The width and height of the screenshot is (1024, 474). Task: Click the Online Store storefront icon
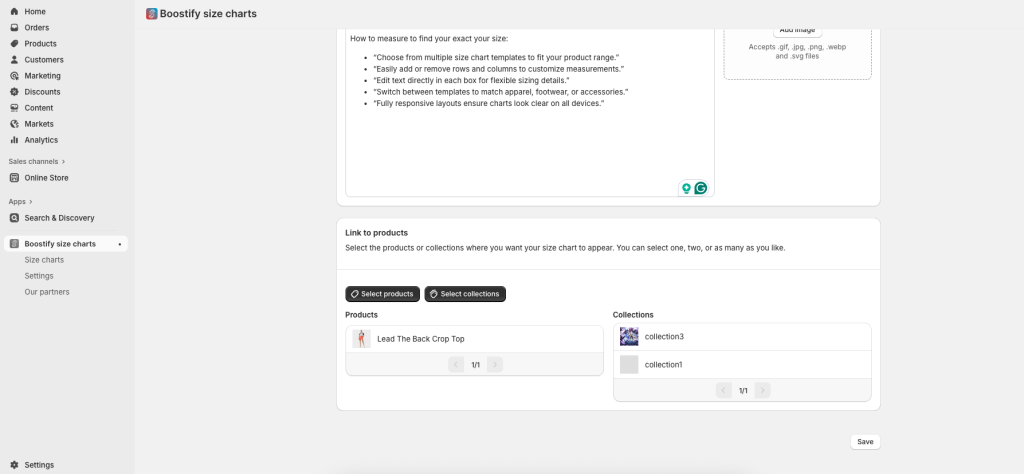[14, 178]
